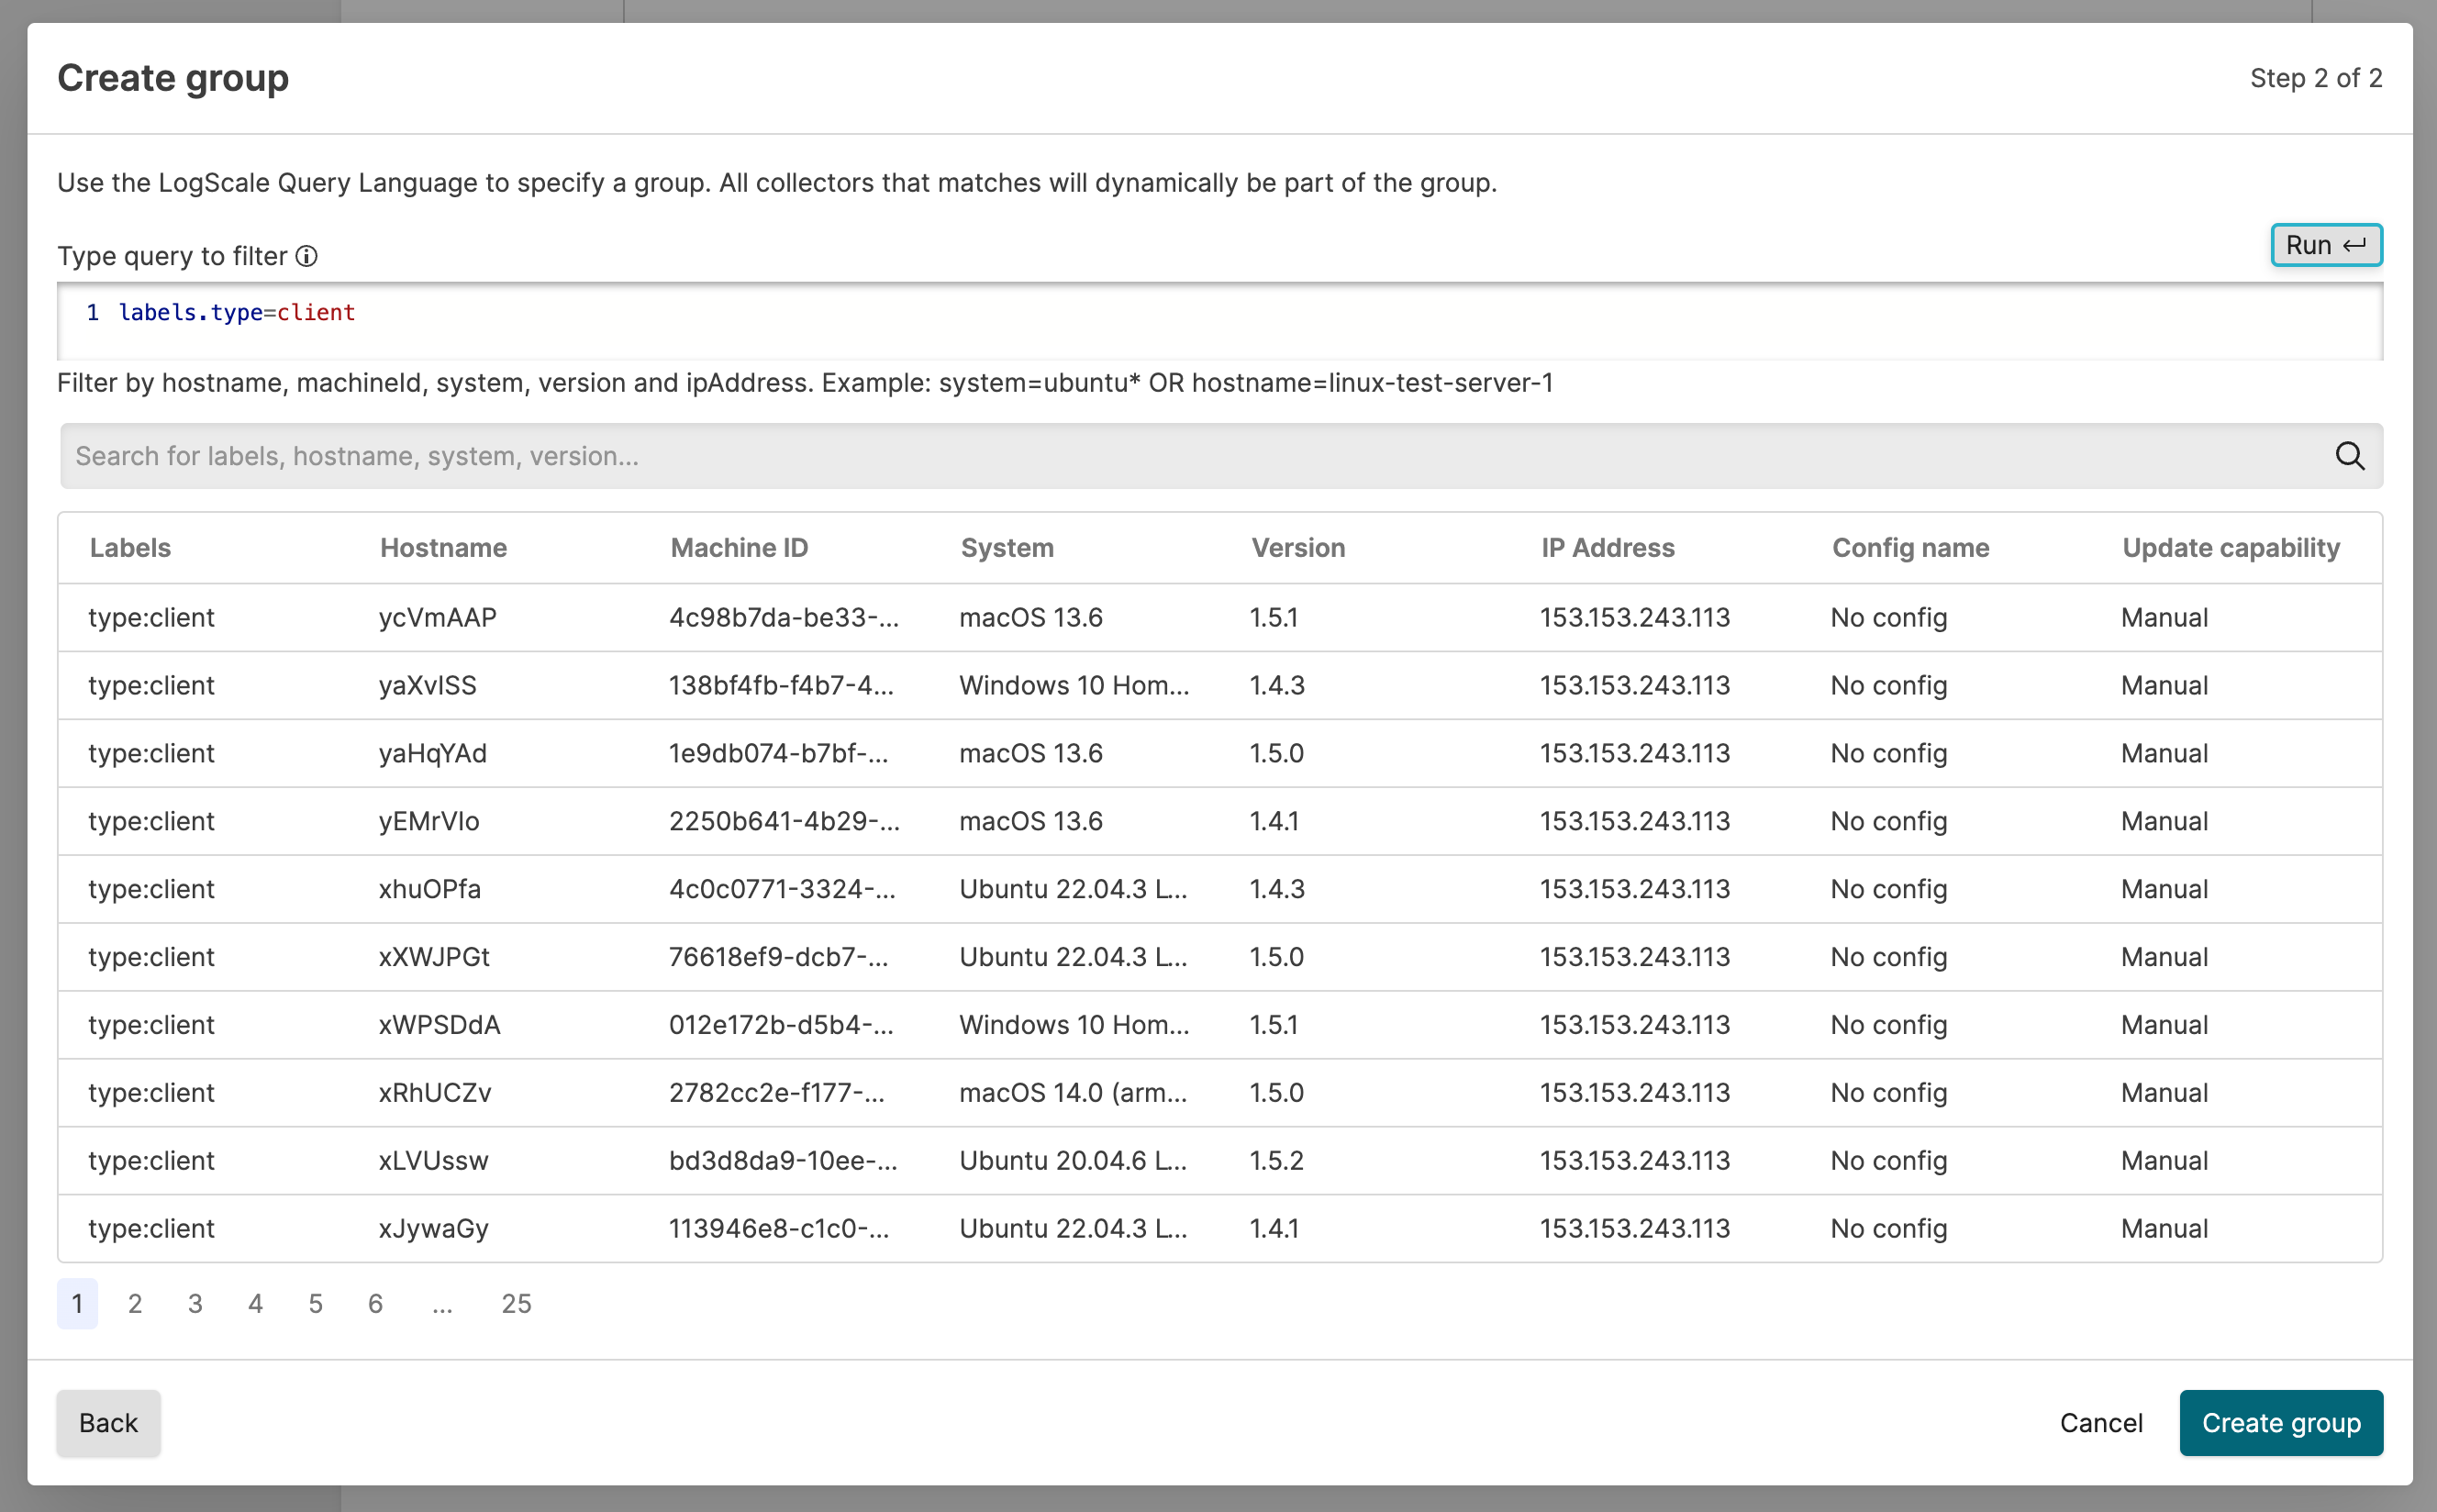Screen dimensions: 2437x1512
Task: Click the info icon beside query label
Action: tap(307, 257)
